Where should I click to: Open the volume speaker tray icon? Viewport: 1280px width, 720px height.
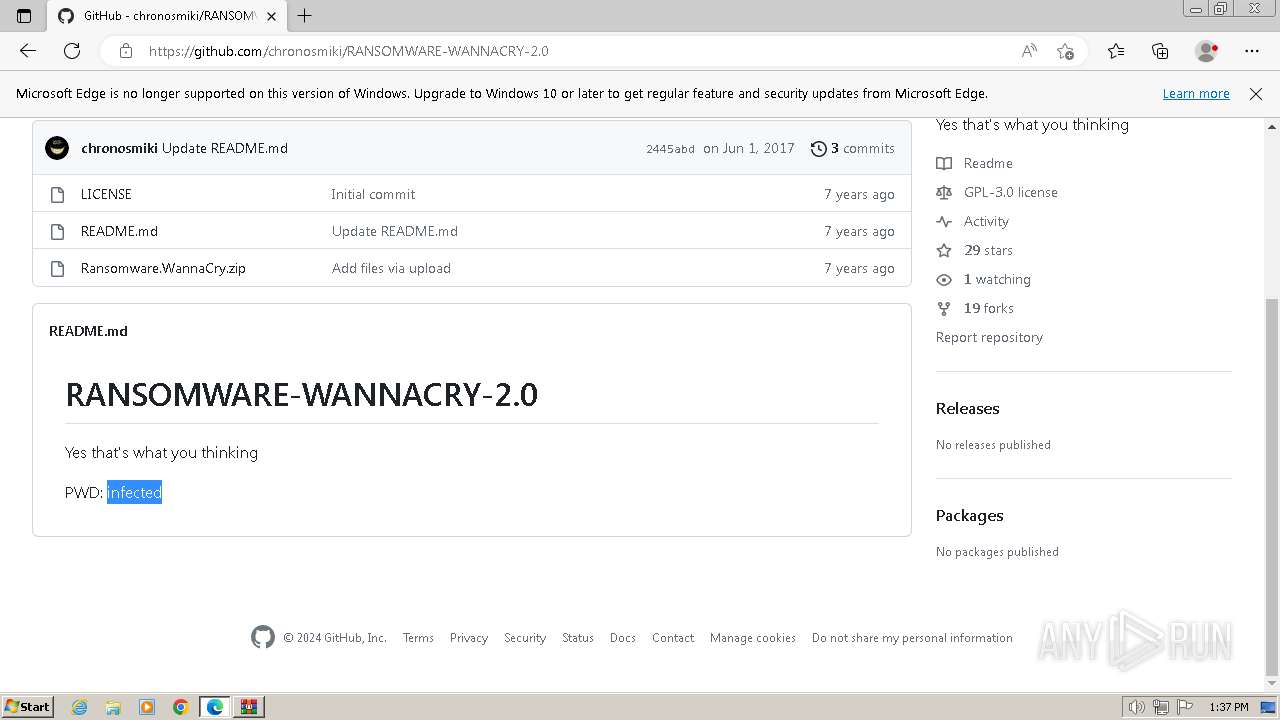[x=1137, y=707]
